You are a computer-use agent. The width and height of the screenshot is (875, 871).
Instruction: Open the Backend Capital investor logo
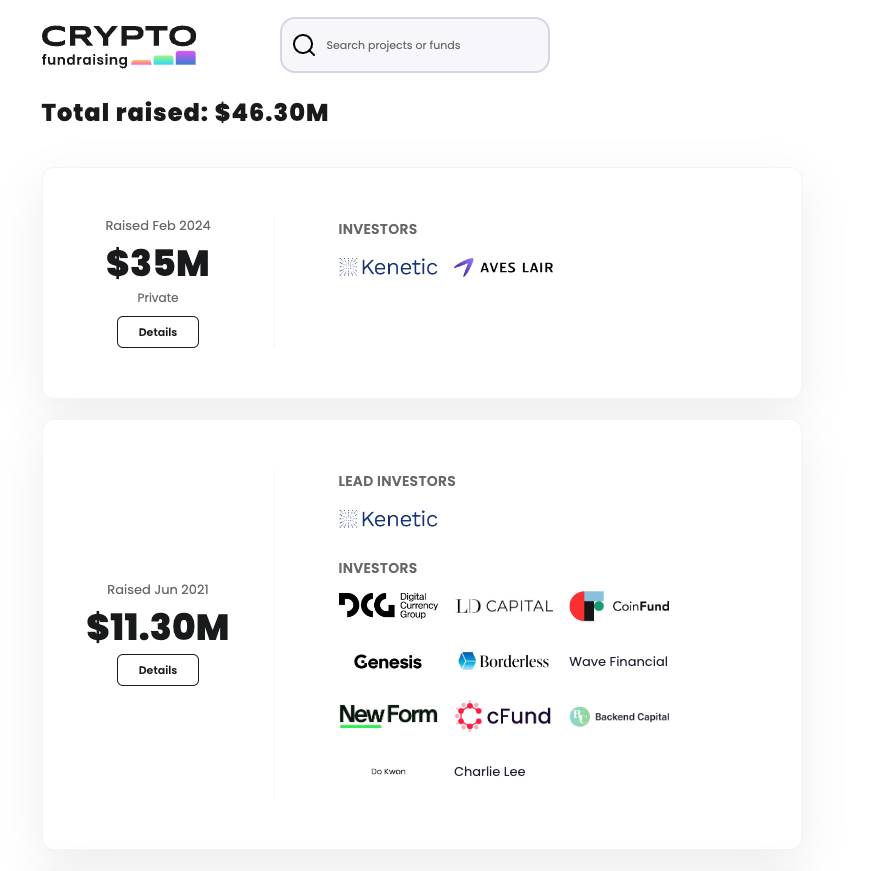[x=619, y=717]
